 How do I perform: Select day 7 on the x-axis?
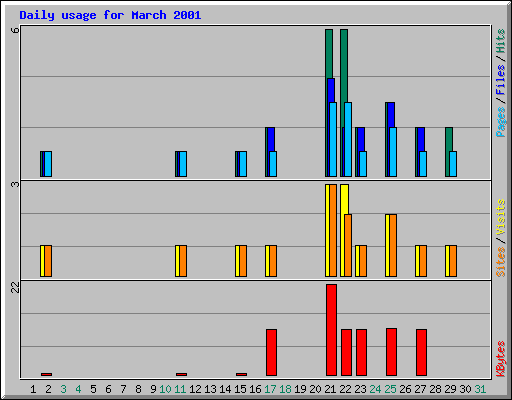pyautogui.click(x=123, y=389)
